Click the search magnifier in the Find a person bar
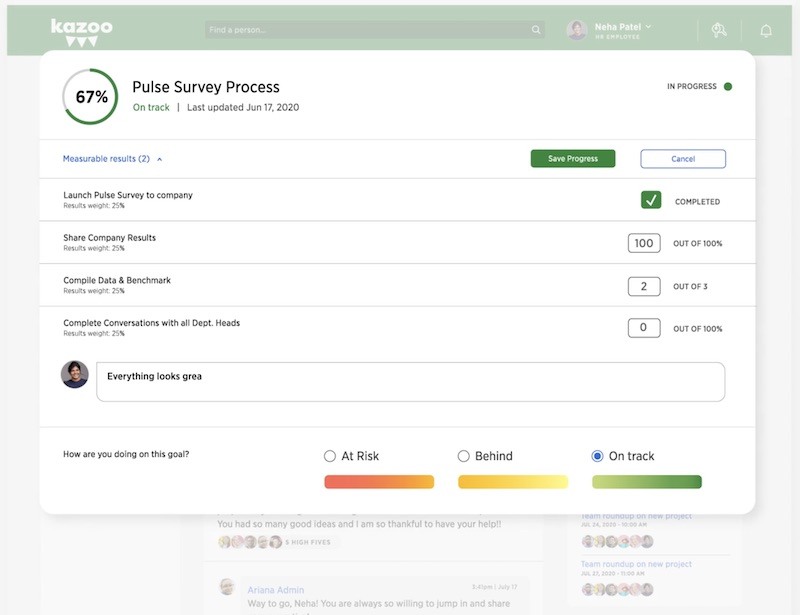This screenshot has width=800, height=615. 535,29
